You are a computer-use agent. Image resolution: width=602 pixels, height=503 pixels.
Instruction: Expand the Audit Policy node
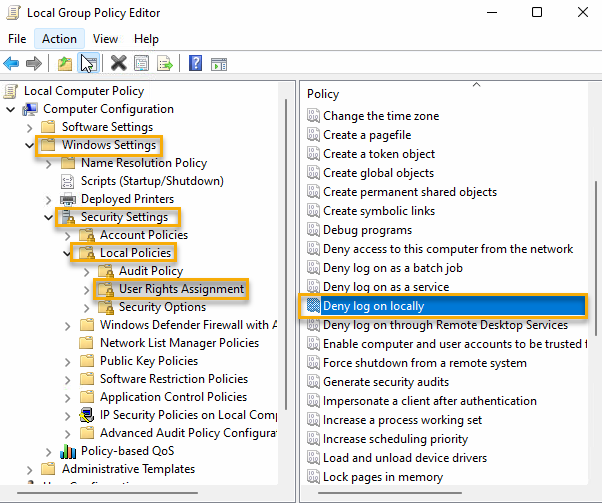(87, 272)
